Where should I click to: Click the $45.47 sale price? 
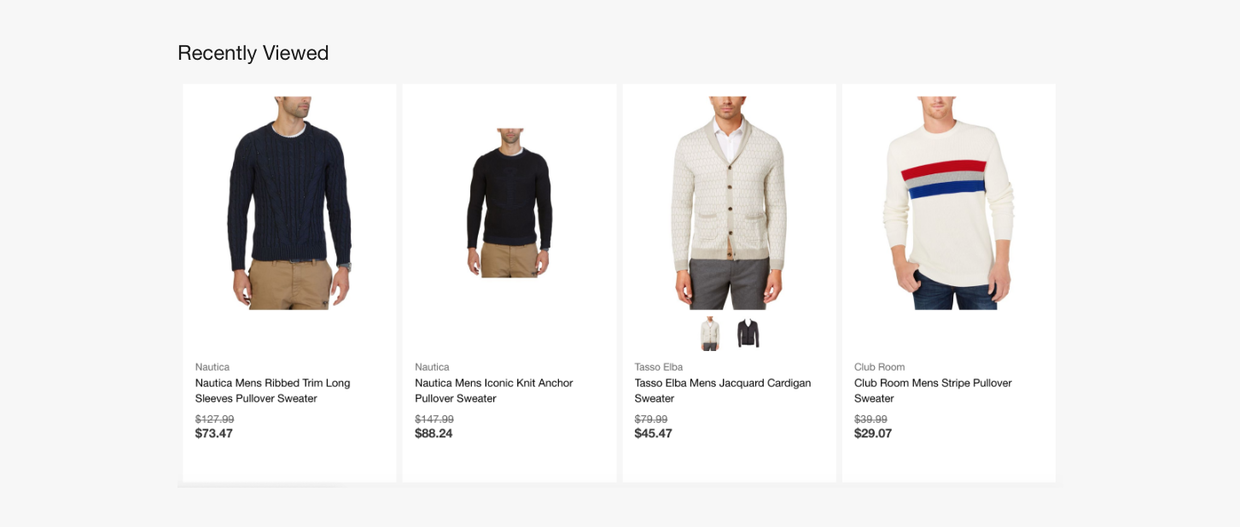653,433
